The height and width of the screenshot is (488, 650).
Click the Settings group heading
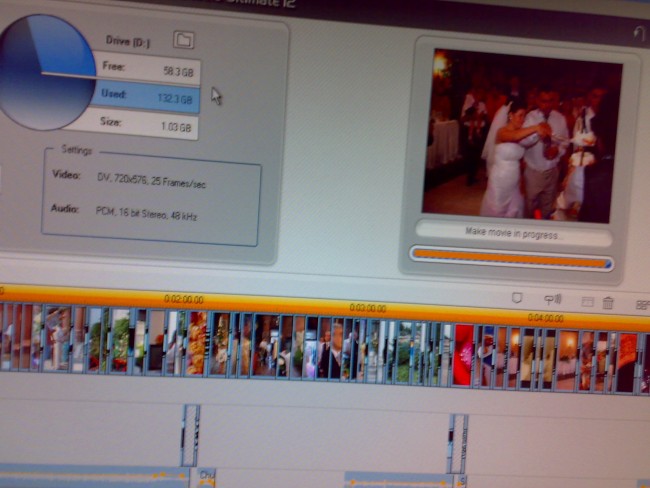point(76,150)
